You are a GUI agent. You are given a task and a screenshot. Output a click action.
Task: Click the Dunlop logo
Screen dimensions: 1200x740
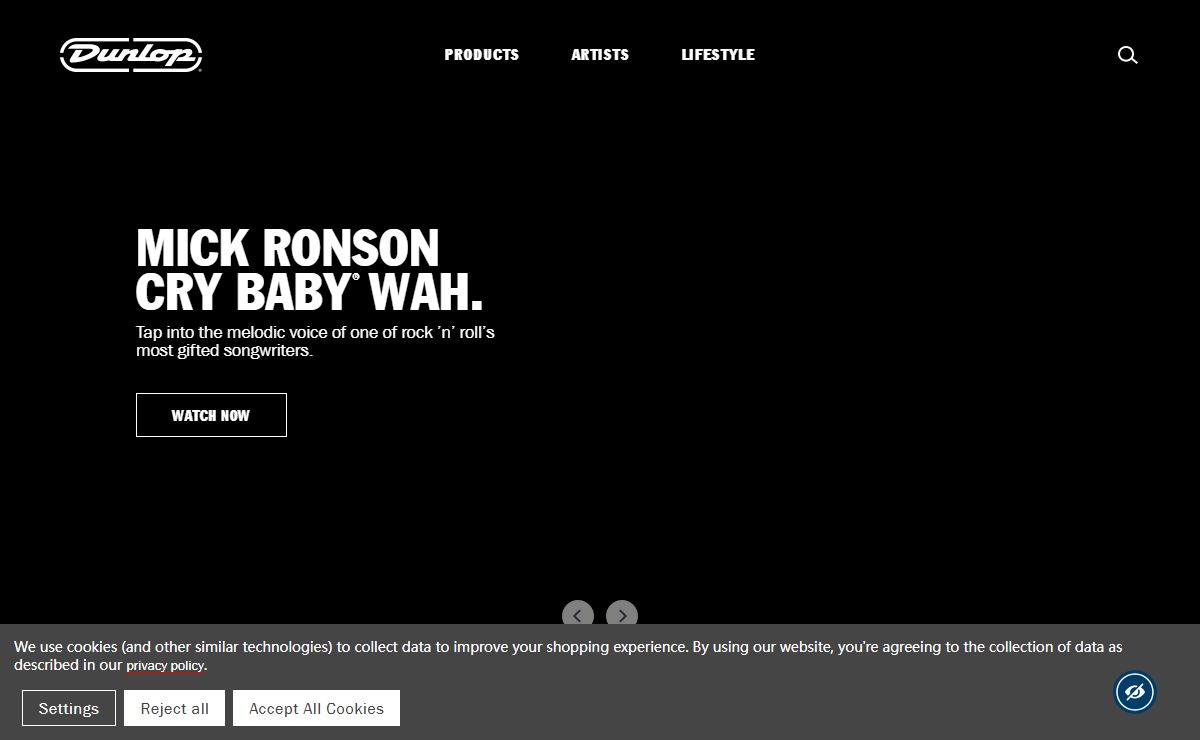point(131,55)
